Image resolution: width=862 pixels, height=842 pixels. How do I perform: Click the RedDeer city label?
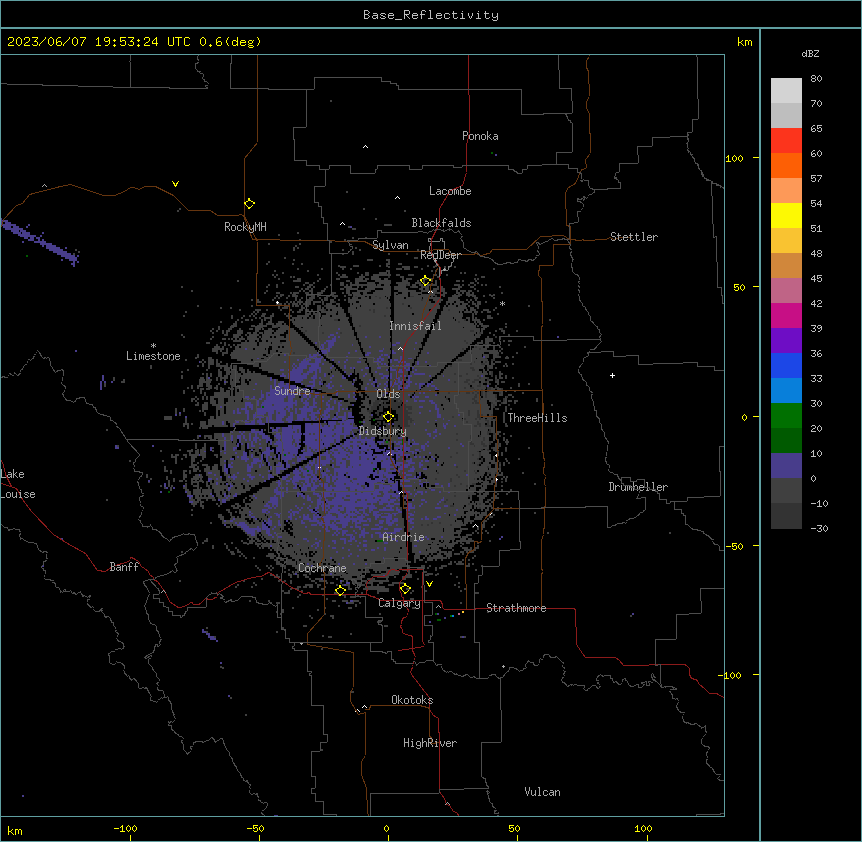(440, 255)
